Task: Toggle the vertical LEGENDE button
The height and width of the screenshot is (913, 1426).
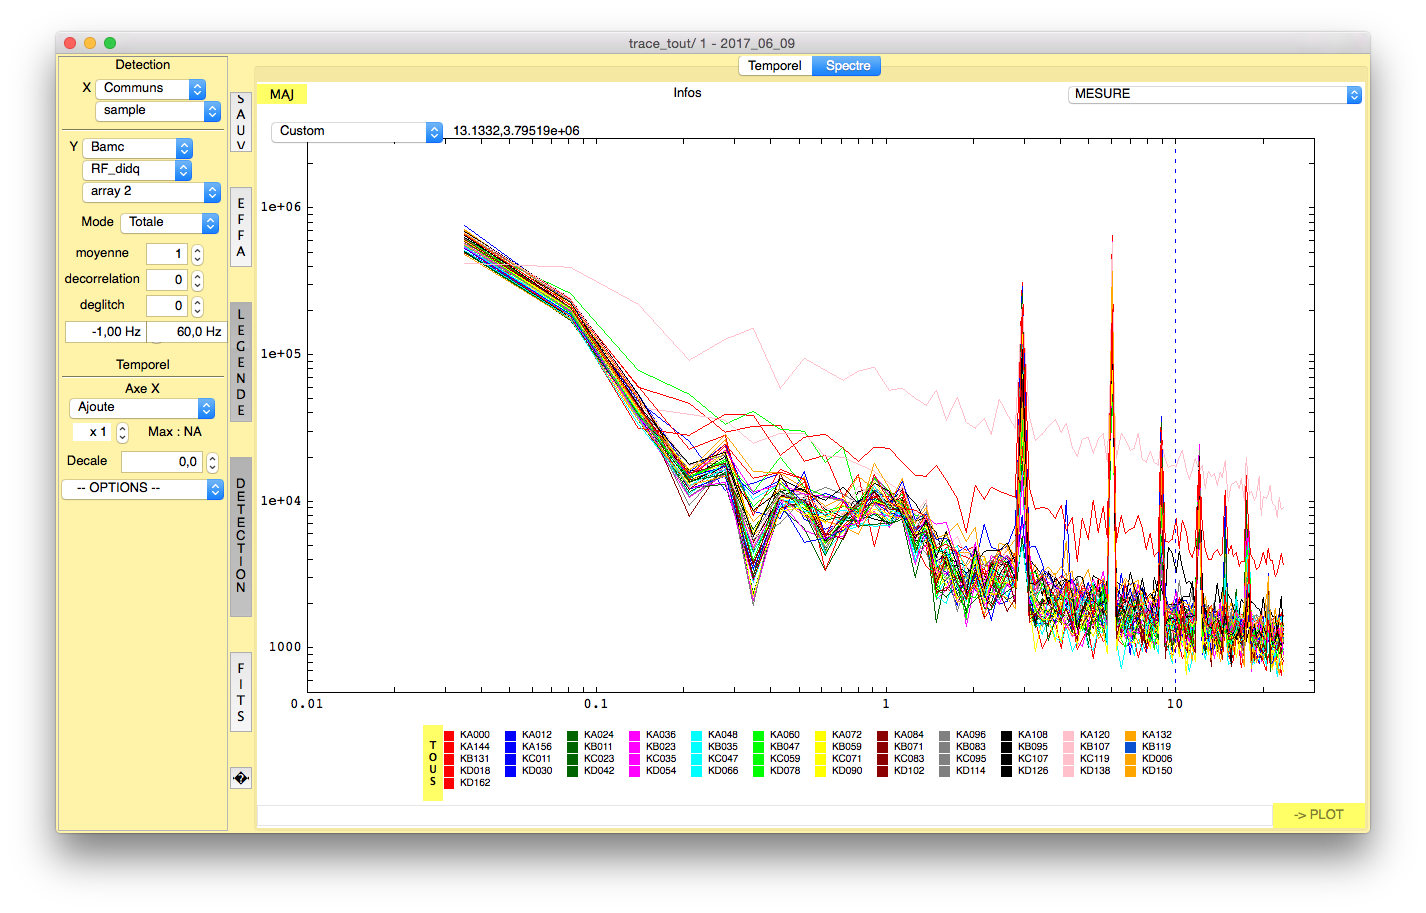Action: pyautogui.click(x=240, y=362)
